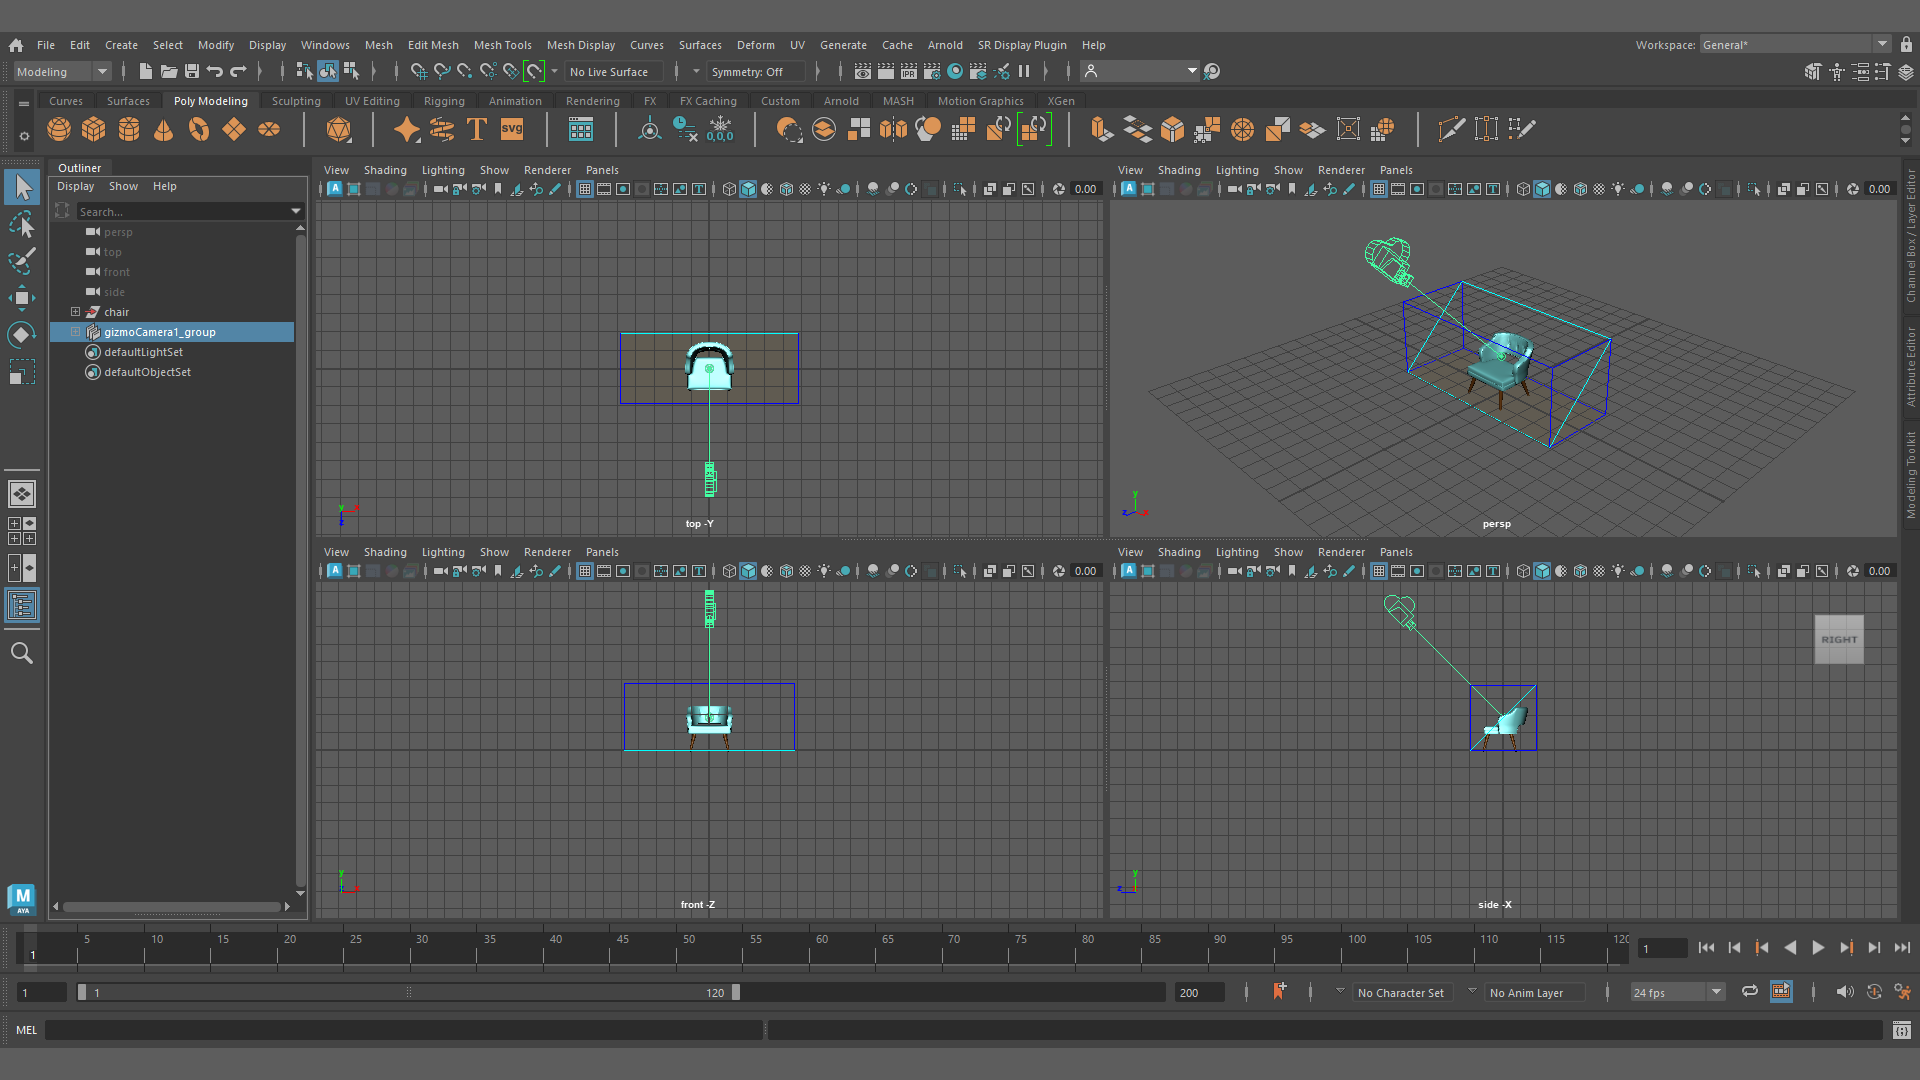Toggle loop playback mode button

[x=1749, y=992]
